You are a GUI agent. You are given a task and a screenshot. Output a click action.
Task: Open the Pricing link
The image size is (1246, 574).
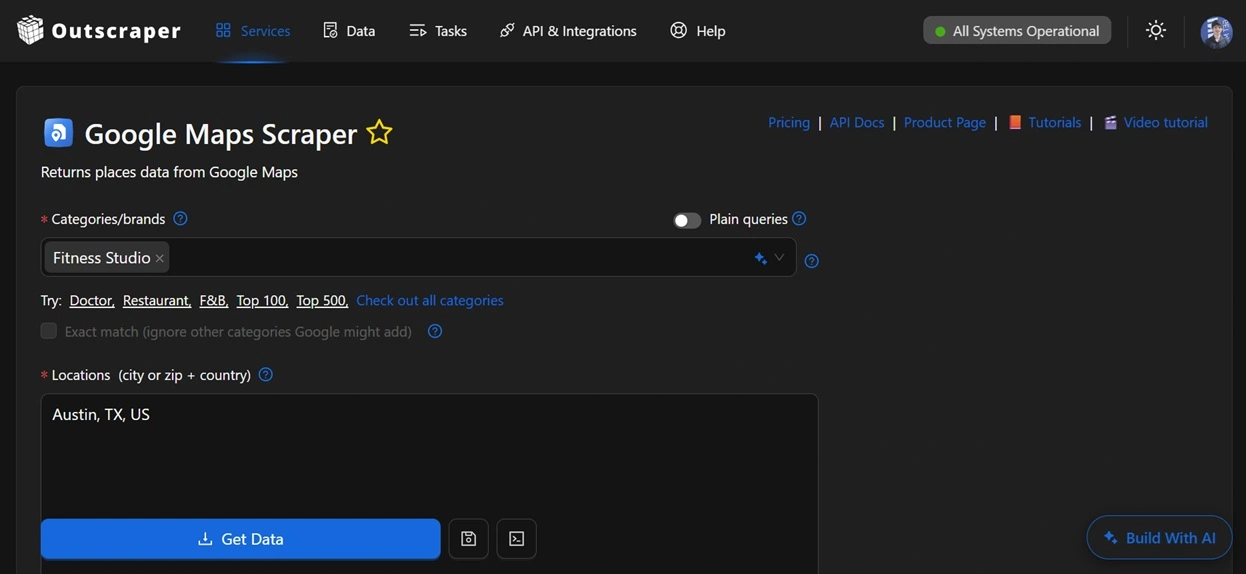789,122
